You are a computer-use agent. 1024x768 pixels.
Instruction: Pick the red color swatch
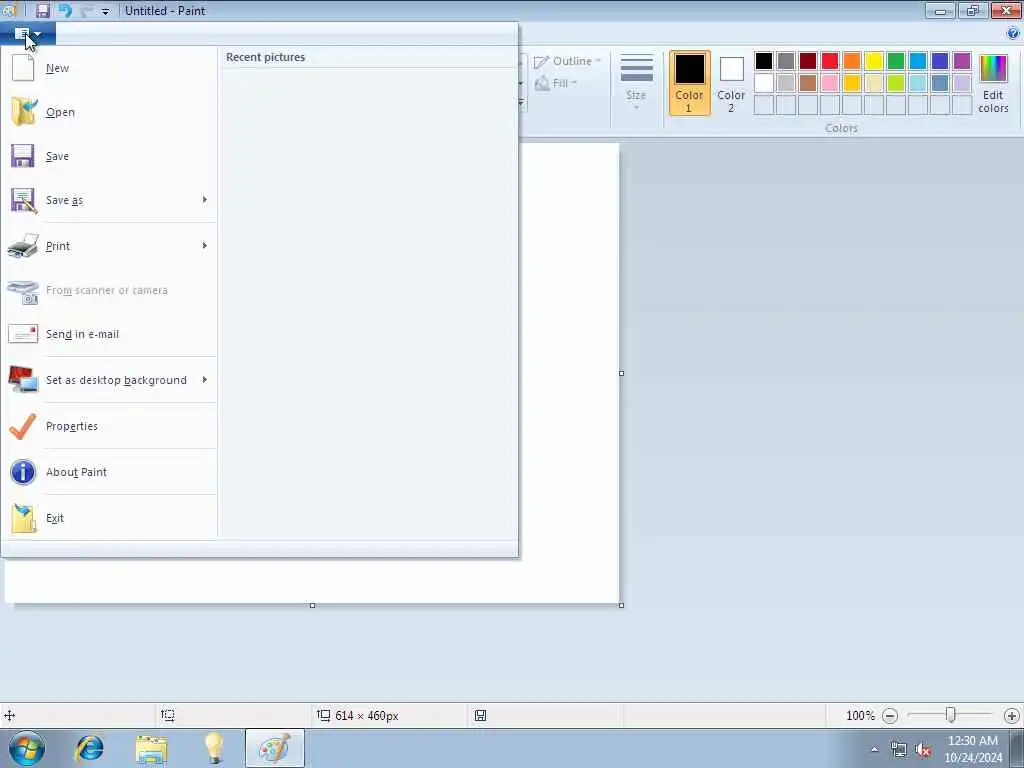pos(830,61)
